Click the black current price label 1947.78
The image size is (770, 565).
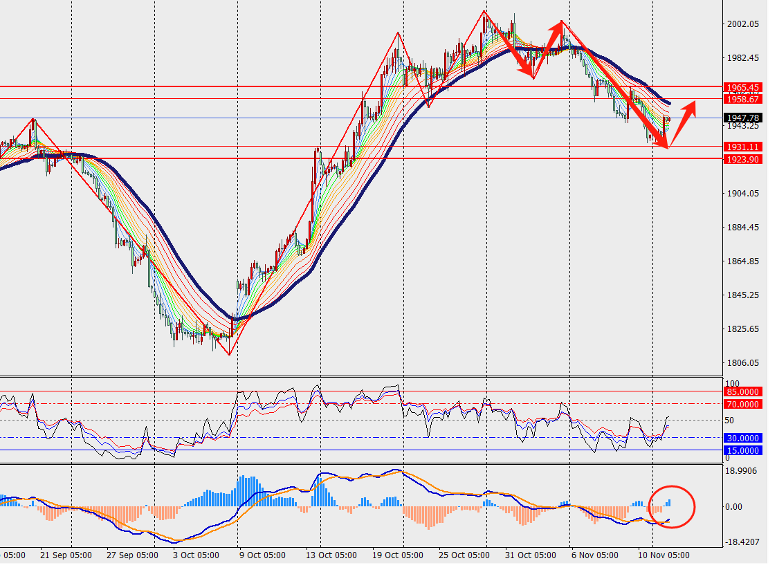(x=743, y=118)
